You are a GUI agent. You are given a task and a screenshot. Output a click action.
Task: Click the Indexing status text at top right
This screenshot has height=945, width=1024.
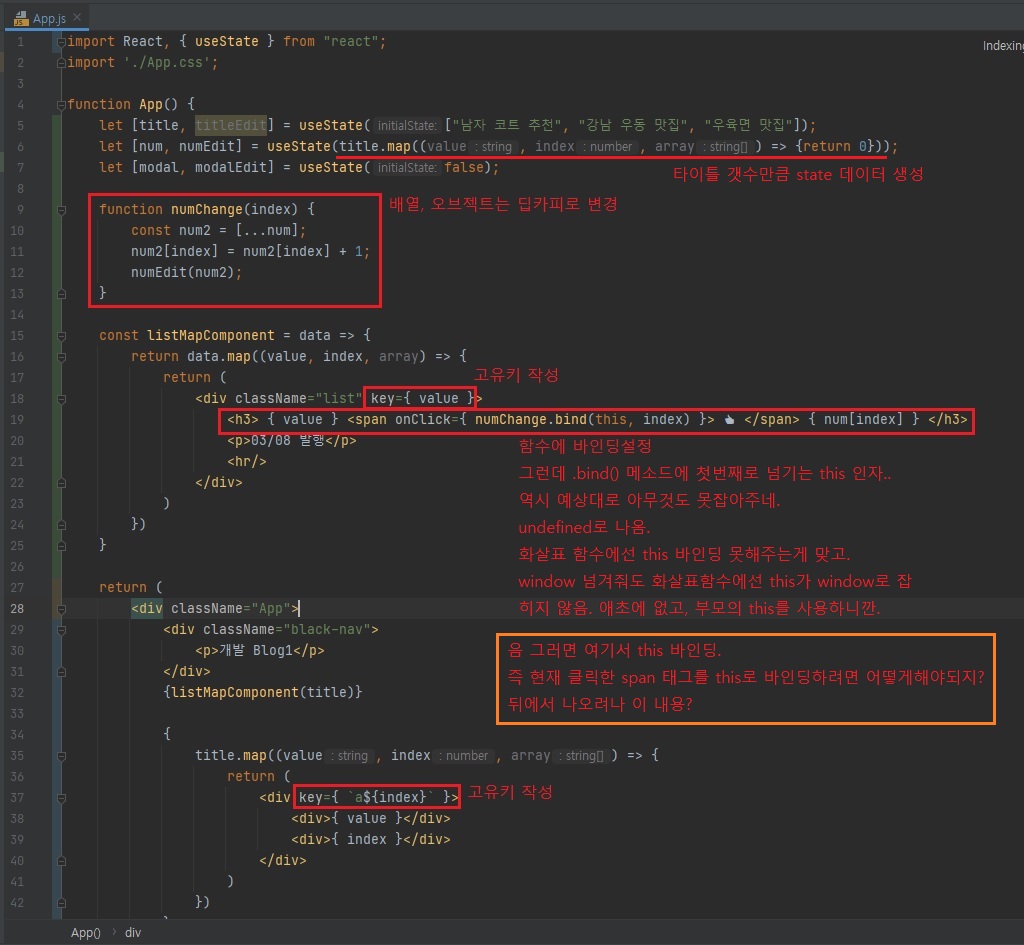click(x=1003, y=46)
